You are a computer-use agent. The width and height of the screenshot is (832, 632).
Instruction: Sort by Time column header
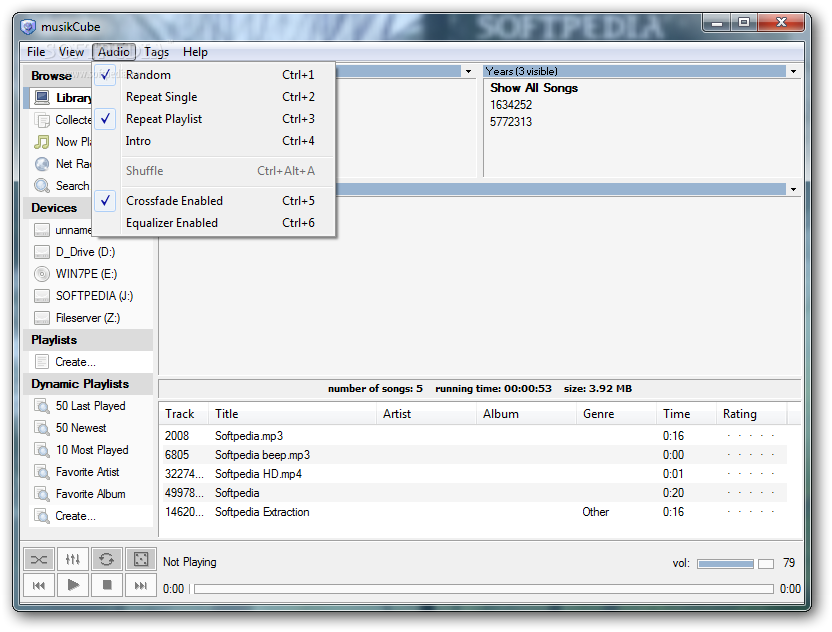[687, 414]
